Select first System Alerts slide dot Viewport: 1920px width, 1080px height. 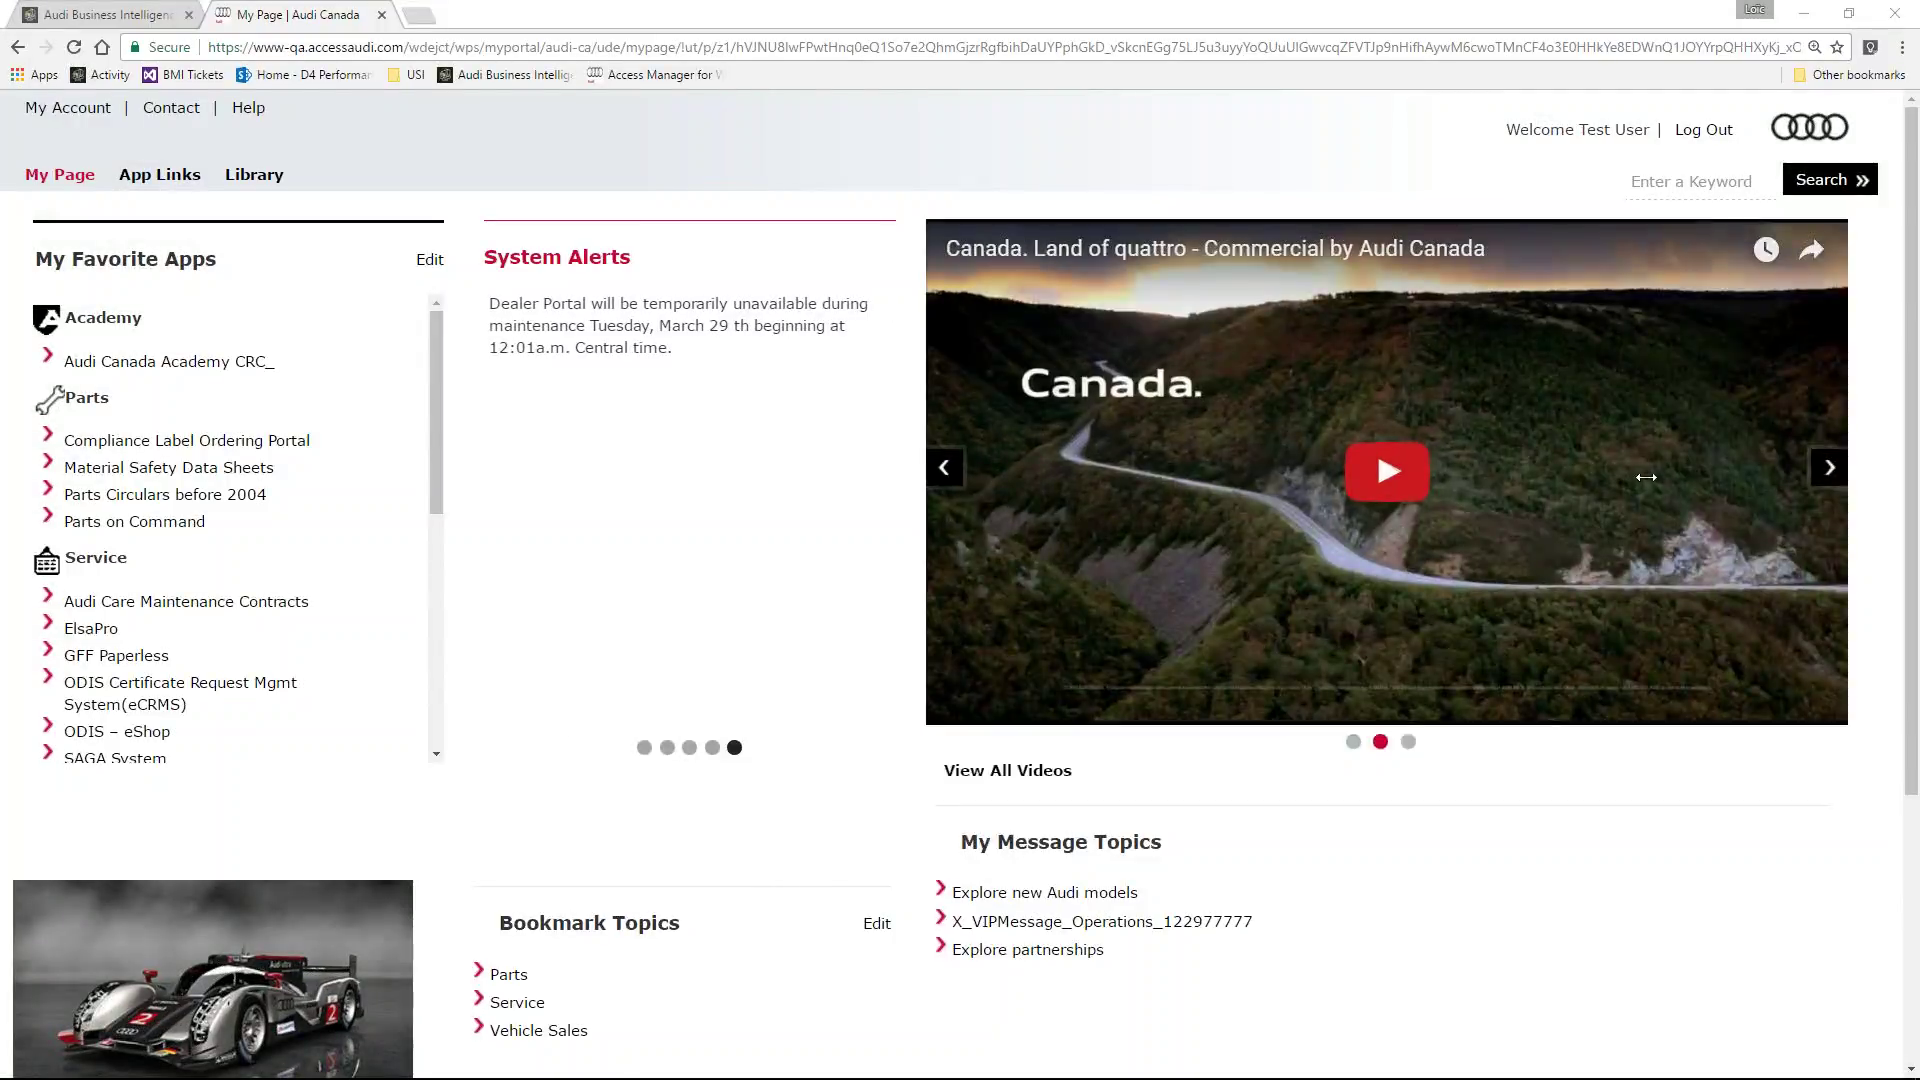(x=644, y=748)
